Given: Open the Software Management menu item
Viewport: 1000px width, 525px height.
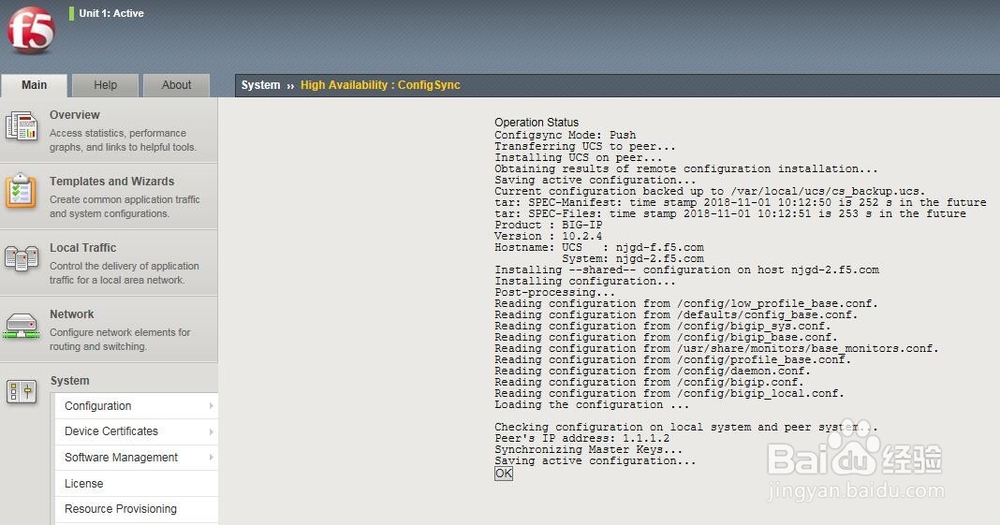Looking at the screenshot, I should (136, 457).
